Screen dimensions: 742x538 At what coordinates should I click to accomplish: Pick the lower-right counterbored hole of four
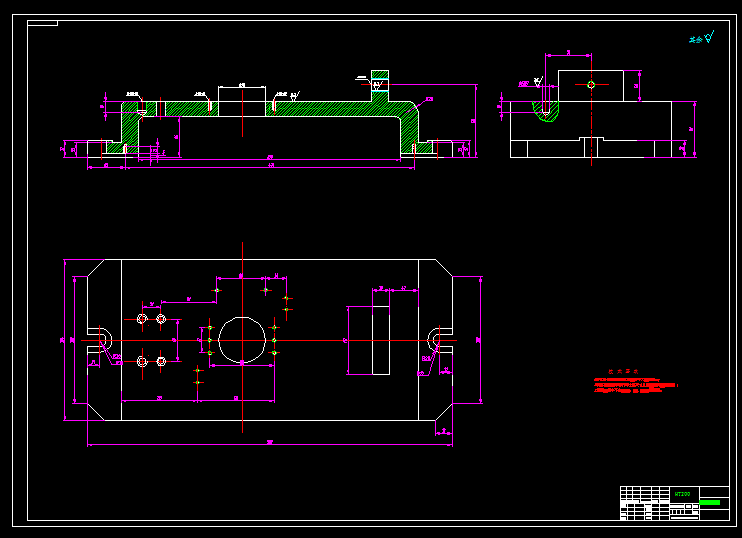161,362
